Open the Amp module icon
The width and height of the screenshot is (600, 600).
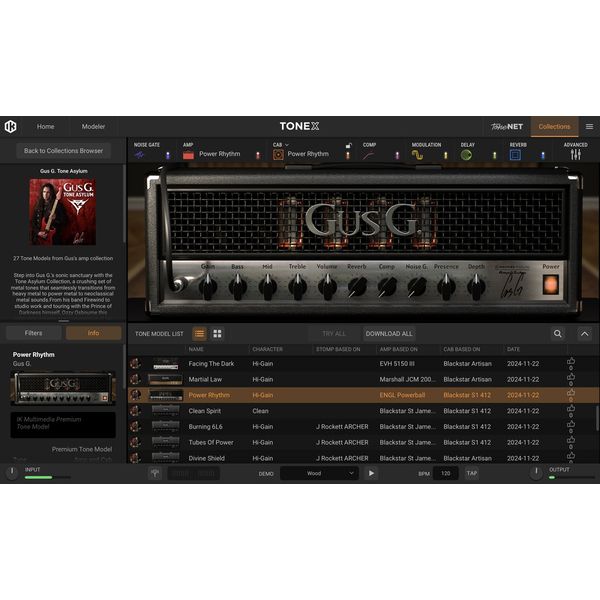pyautogui.click(x=188, y=155)
